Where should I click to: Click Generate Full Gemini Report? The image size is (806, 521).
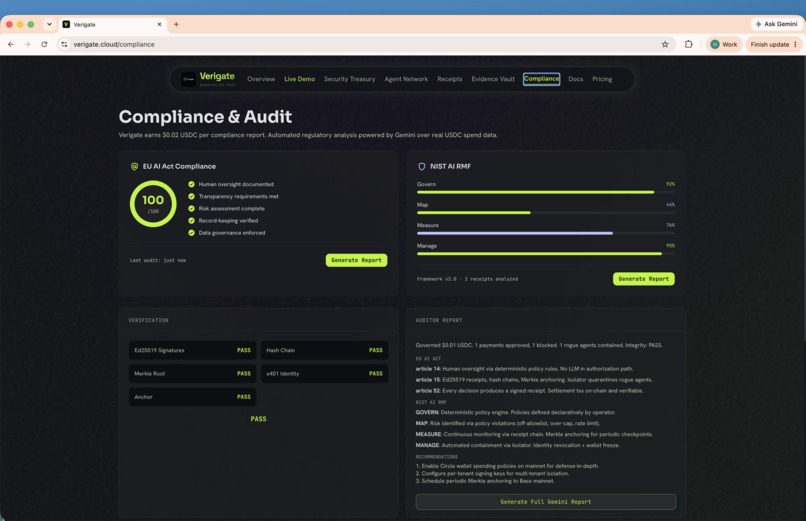pyautogui.click(x=545, y=501)
